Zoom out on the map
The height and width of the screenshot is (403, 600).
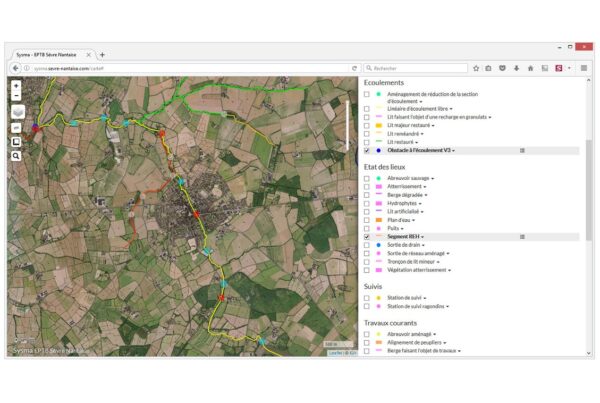tap(16, 97)
